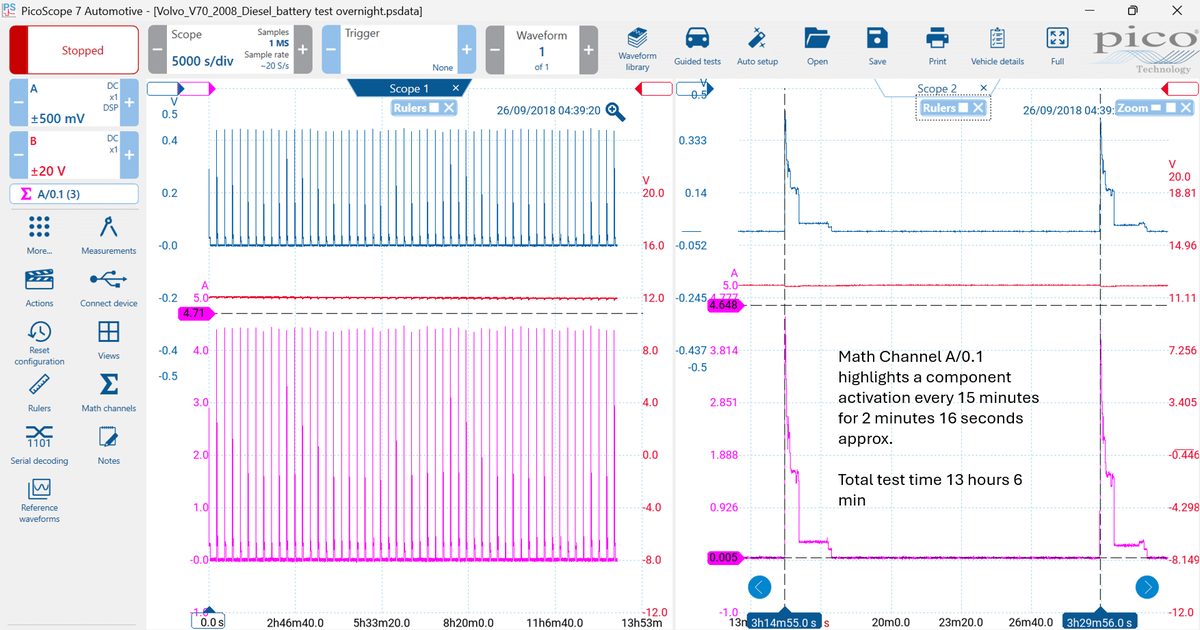Increase the Trigger setting
Screen dimensions: 1200x630
coord(467,49)
